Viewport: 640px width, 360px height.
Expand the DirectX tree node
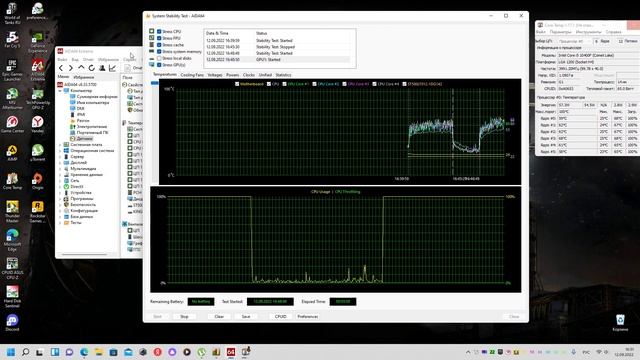tap(60, 187)
